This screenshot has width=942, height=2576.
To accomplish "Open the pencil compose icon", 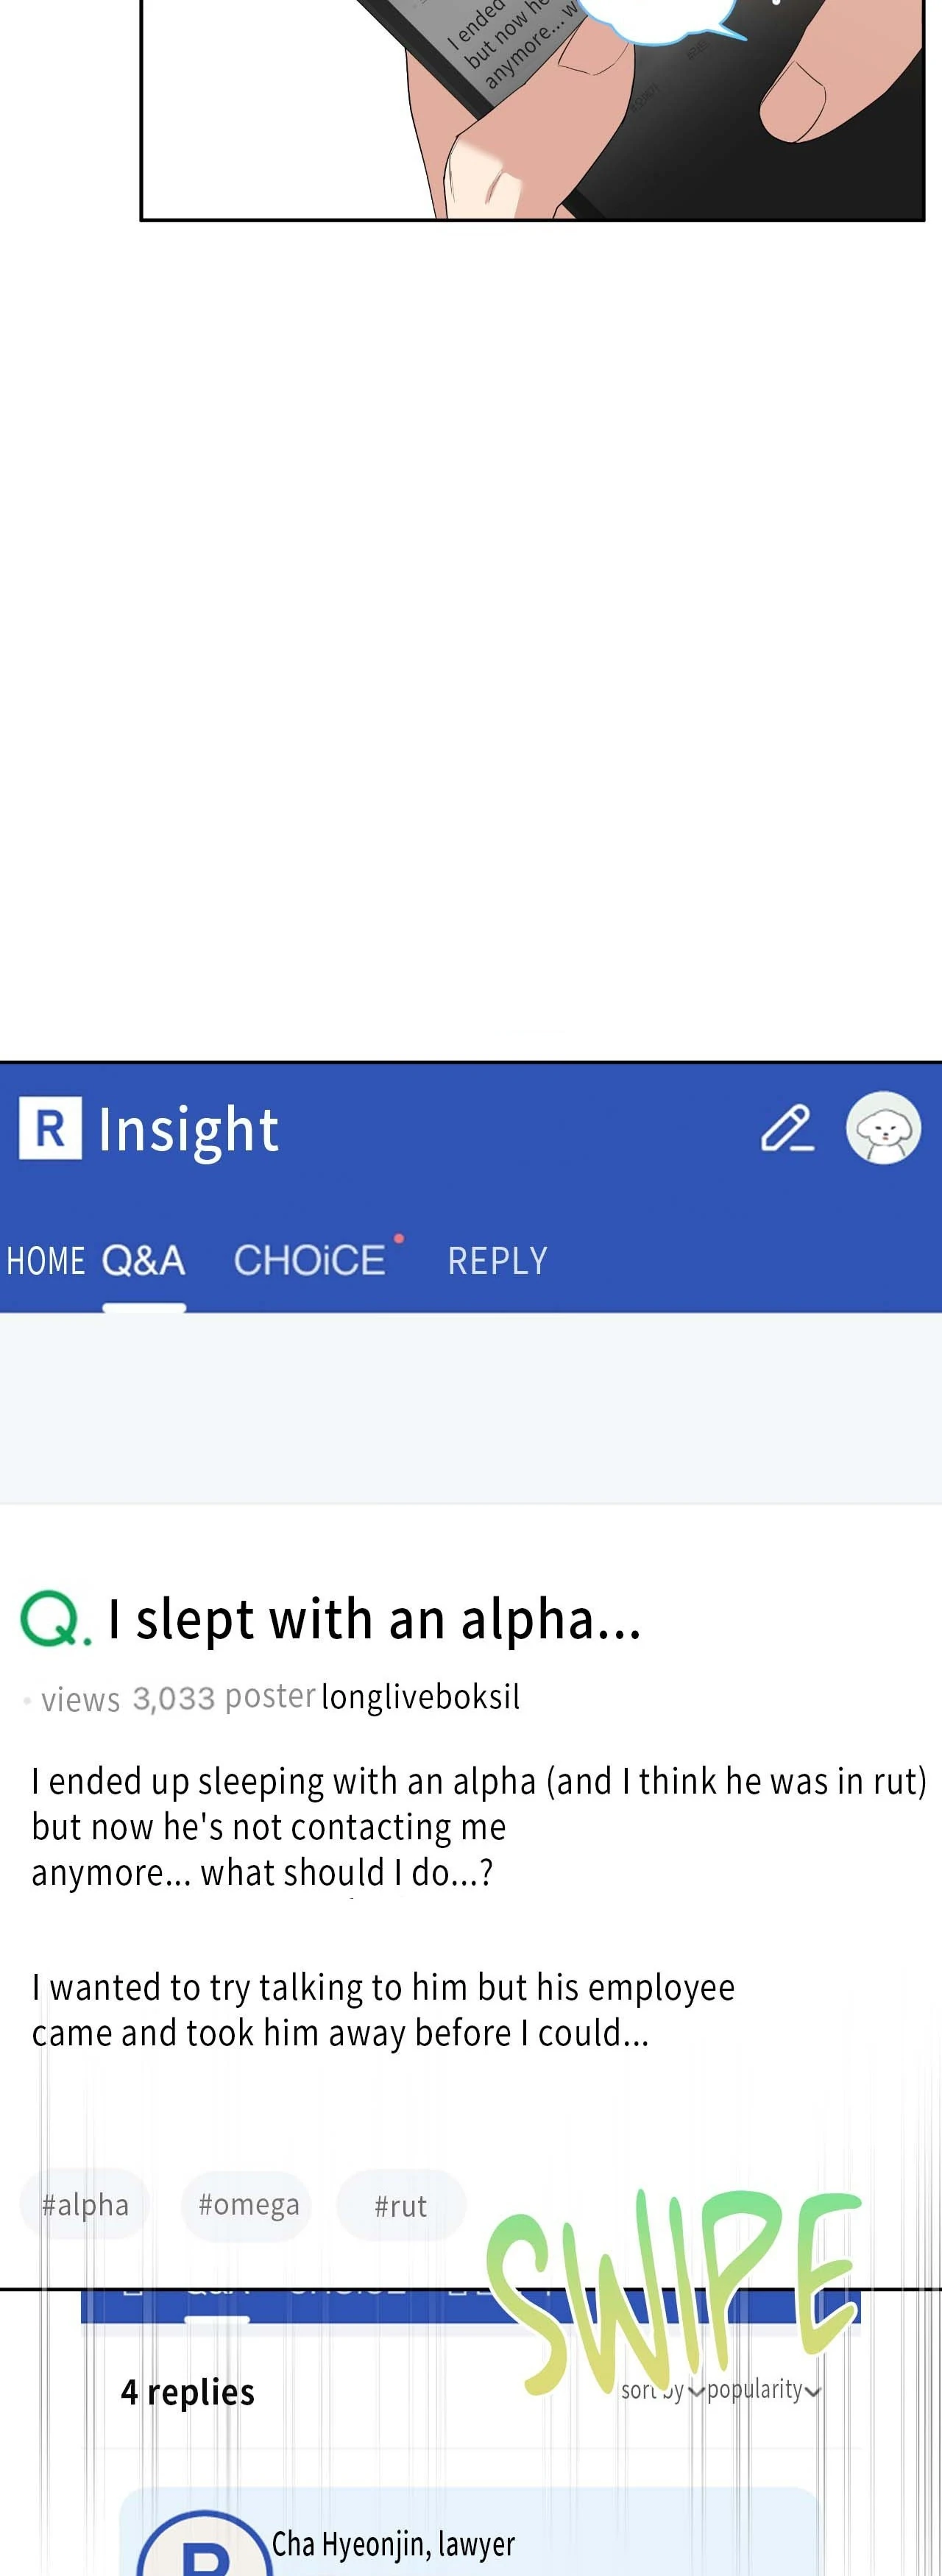I will pos(787,1129).
